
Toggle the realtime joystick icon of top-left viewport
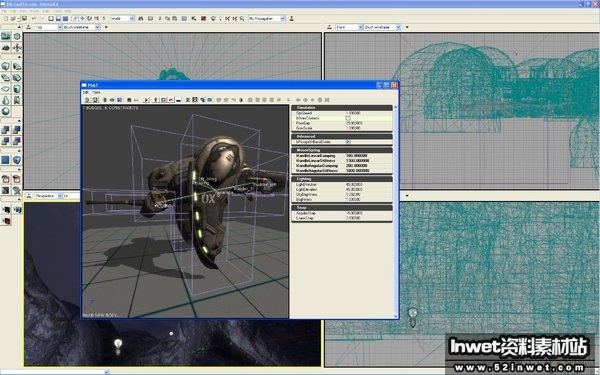pos(29,27)
